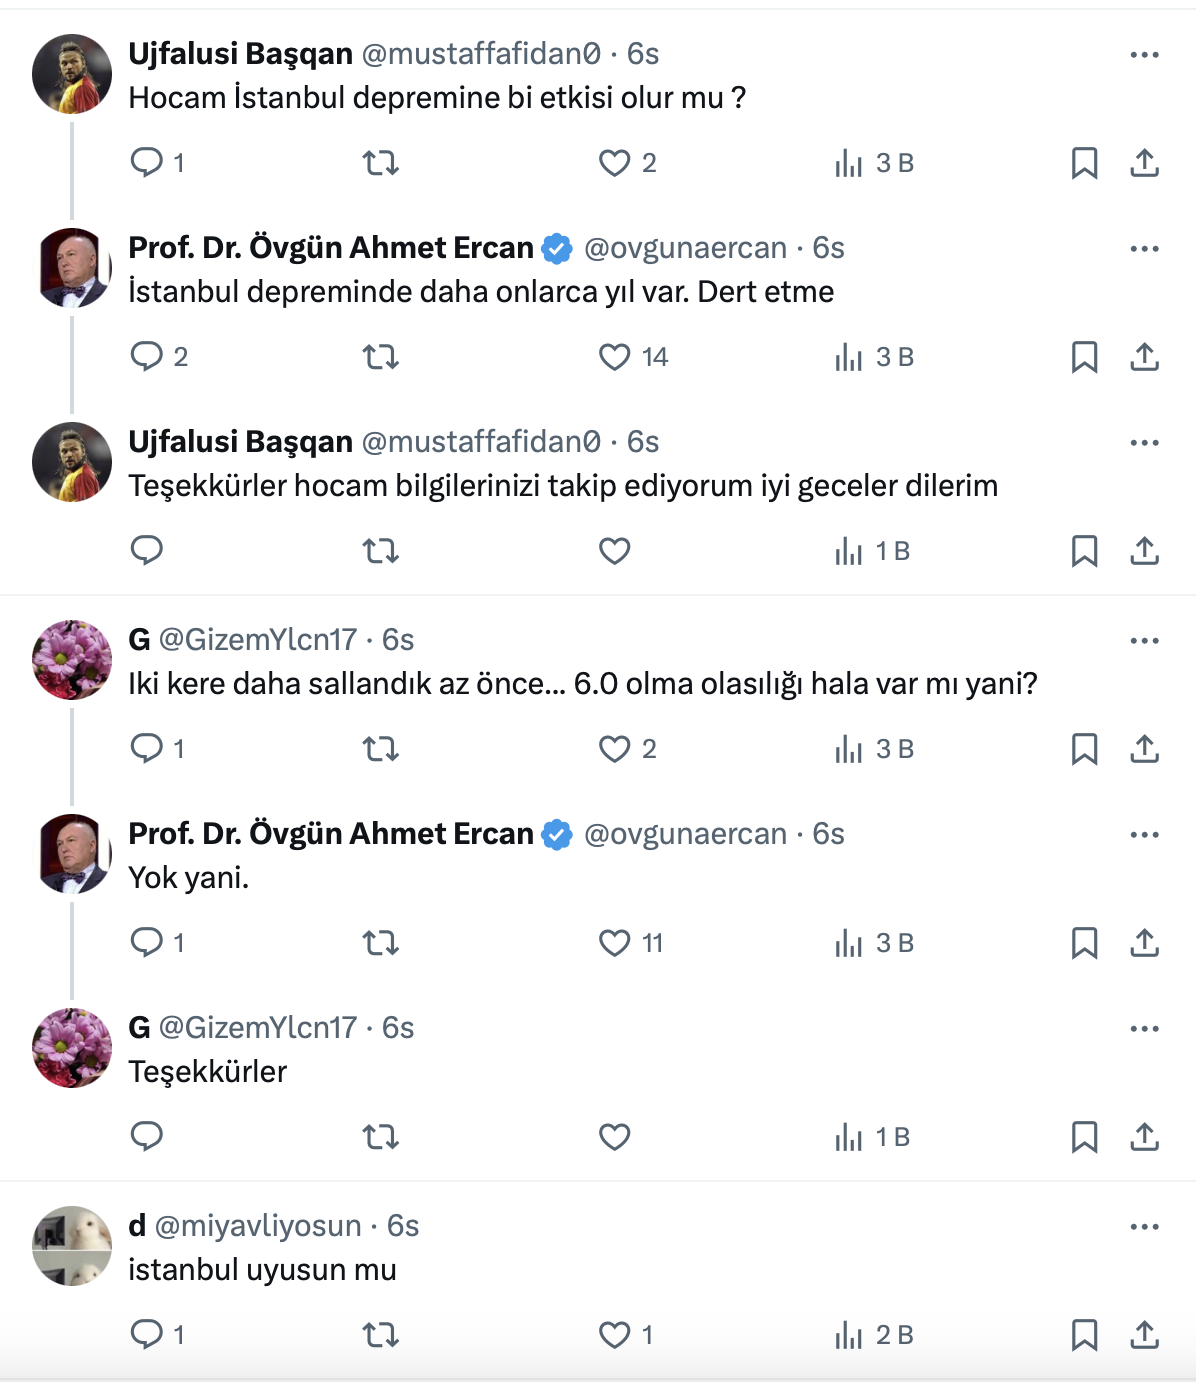Image resolution: width=1196 pixels, height=1382 pixels.
Task: Bookmark GizemYlcn17's 6.0 olasılığı tweet
Action: (1084, 749)
